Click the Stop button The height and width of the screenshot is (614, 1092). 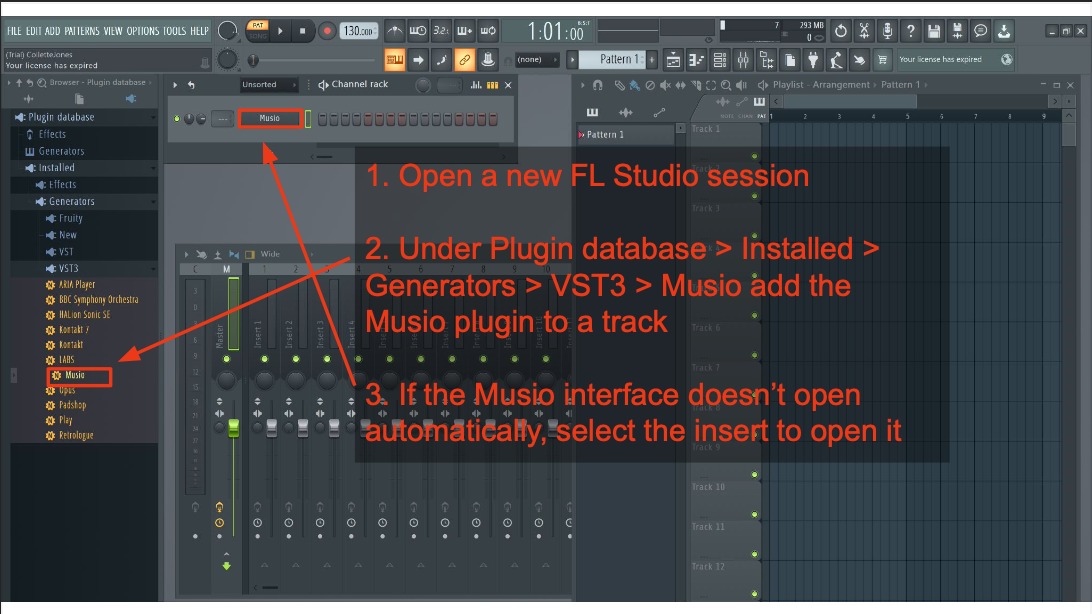(x=302, y=31)
